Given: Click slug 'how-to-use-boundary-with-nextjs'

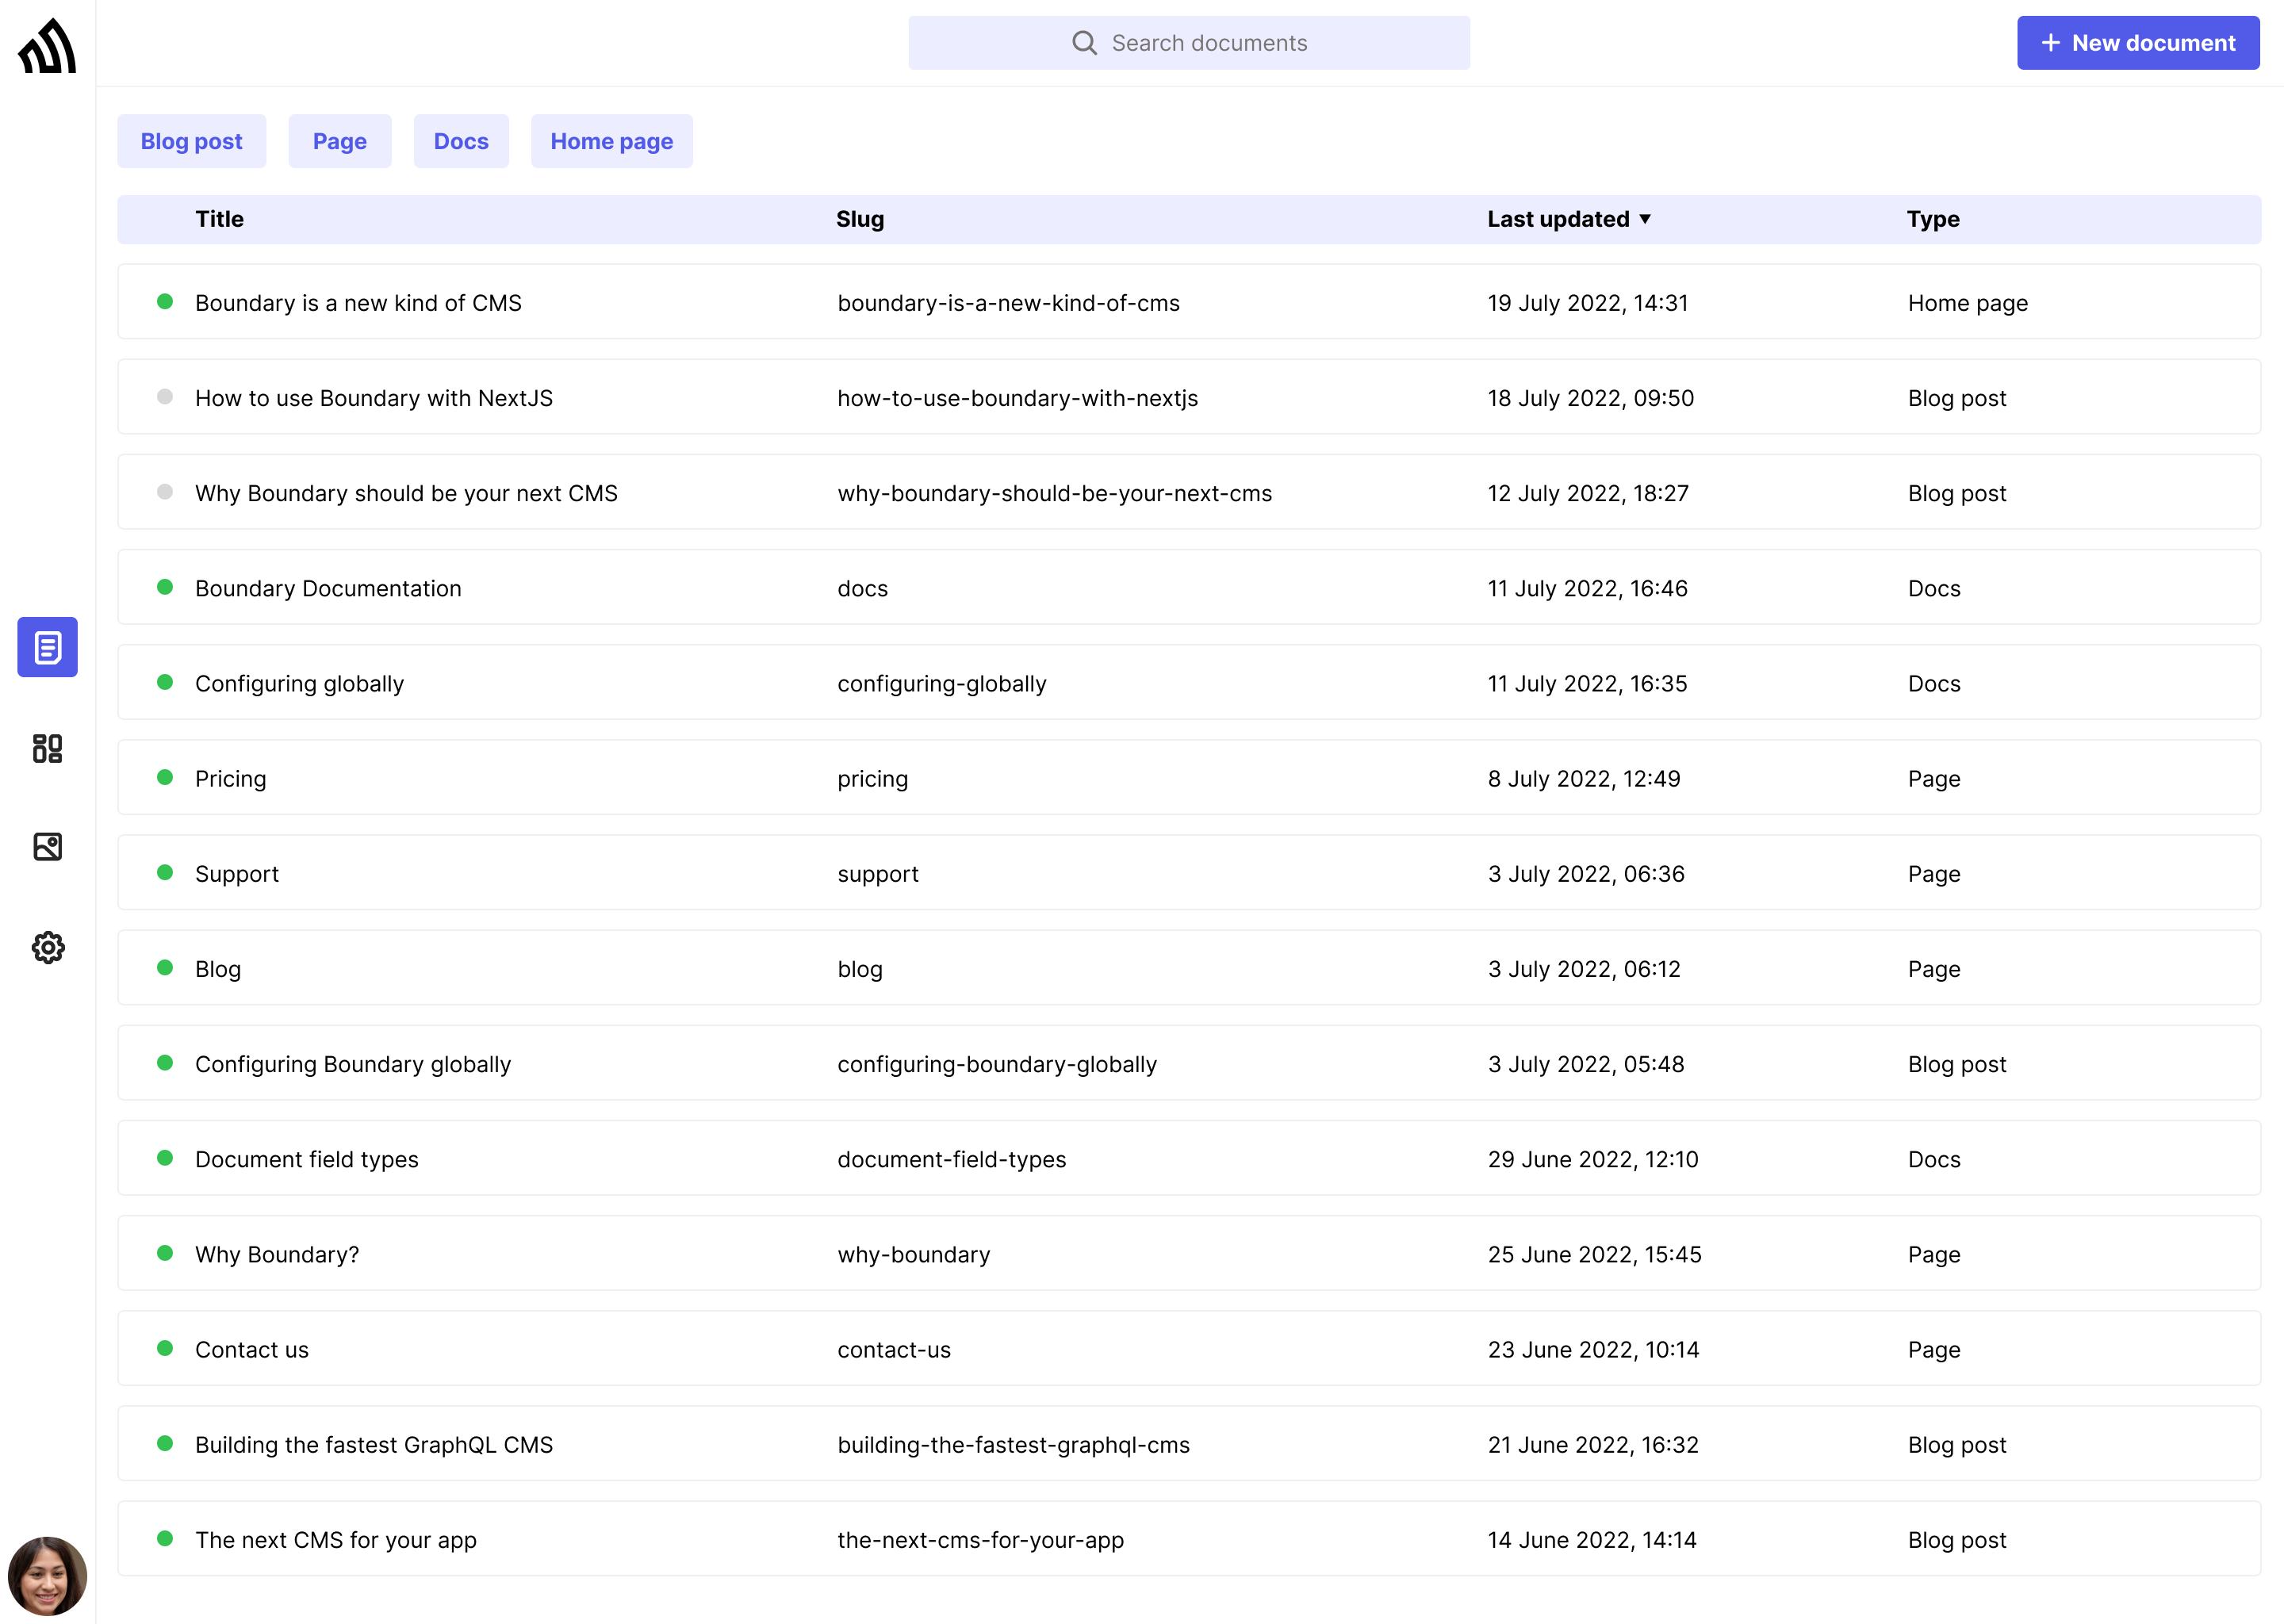Looking at the screenshot, I should [x=1017, y=398].
